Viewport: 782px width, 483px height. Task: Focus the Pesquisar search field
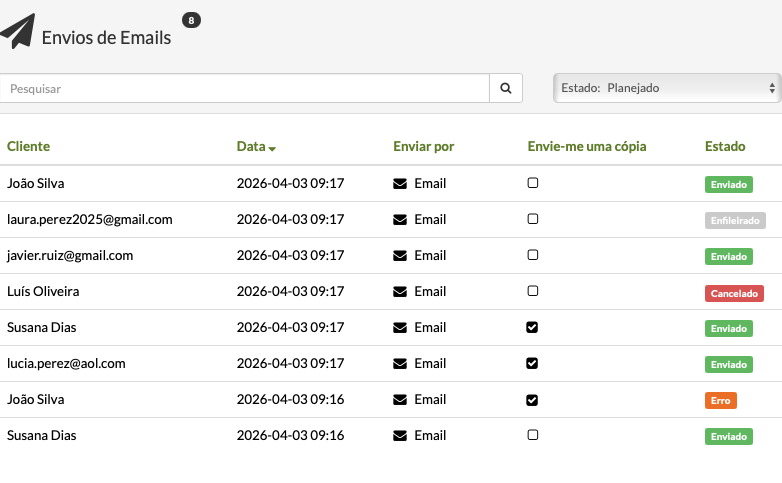click(245, 88)
